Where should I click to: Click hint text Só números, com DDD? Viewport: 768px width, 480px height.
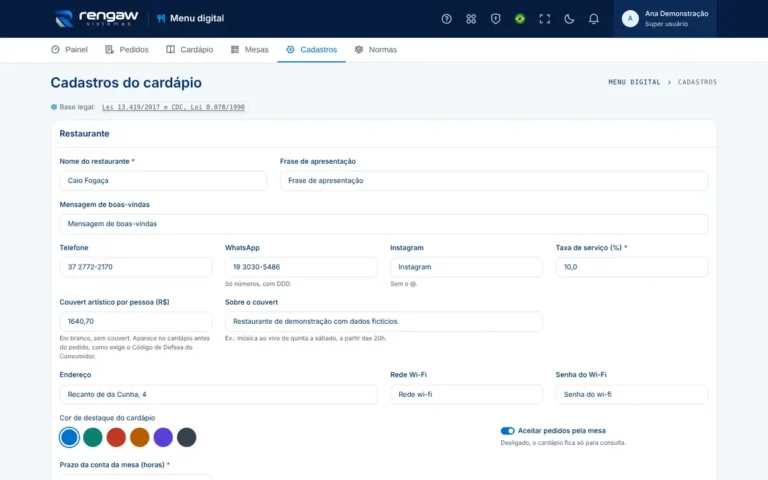pos(258,284)
